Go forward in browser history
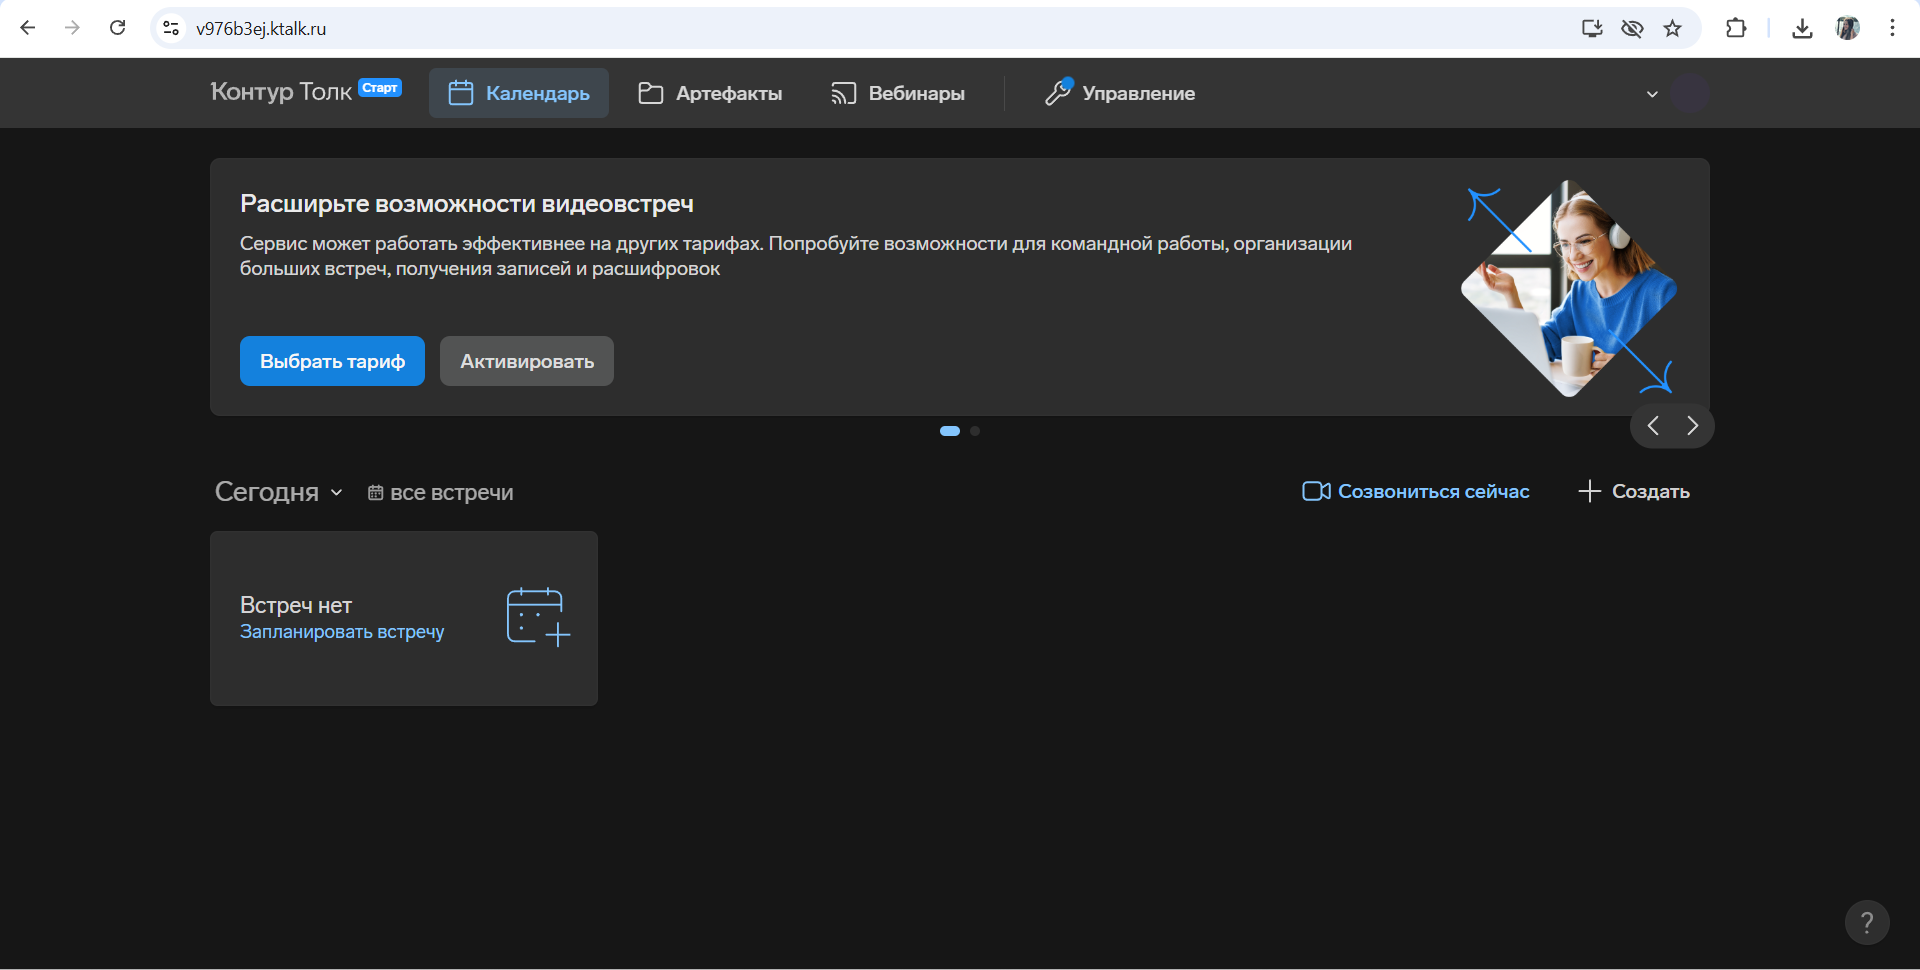The image size is (1920, 970). (72, 28)
